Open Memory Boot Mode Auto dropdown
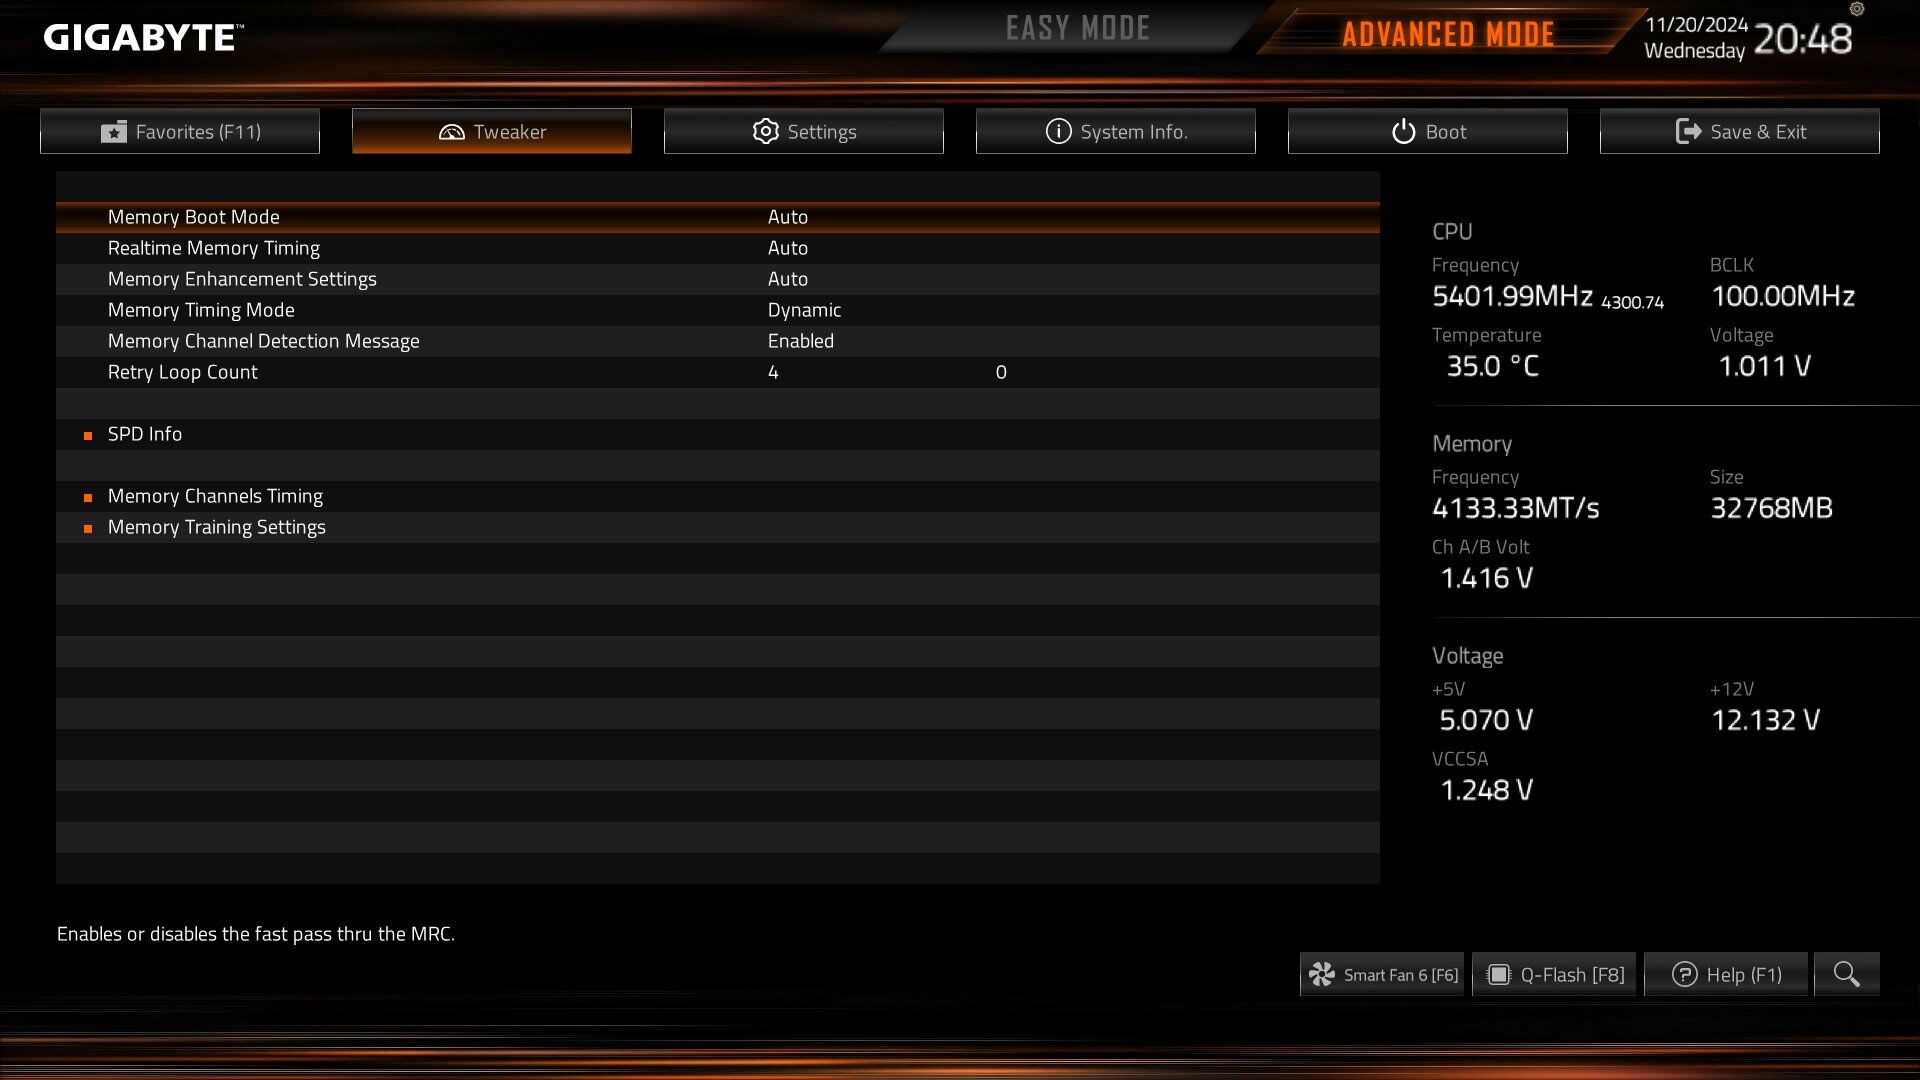1920x1080 pixels. pos(787,217)
